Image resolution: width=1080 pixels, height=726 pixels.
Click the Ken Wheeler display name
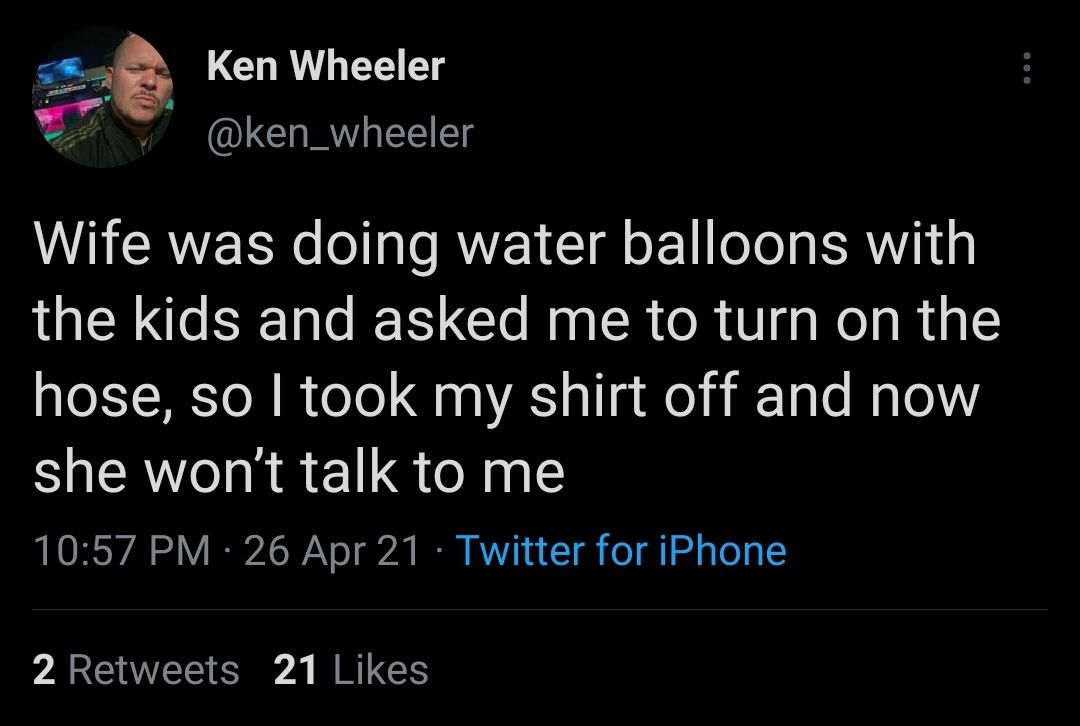325,67
